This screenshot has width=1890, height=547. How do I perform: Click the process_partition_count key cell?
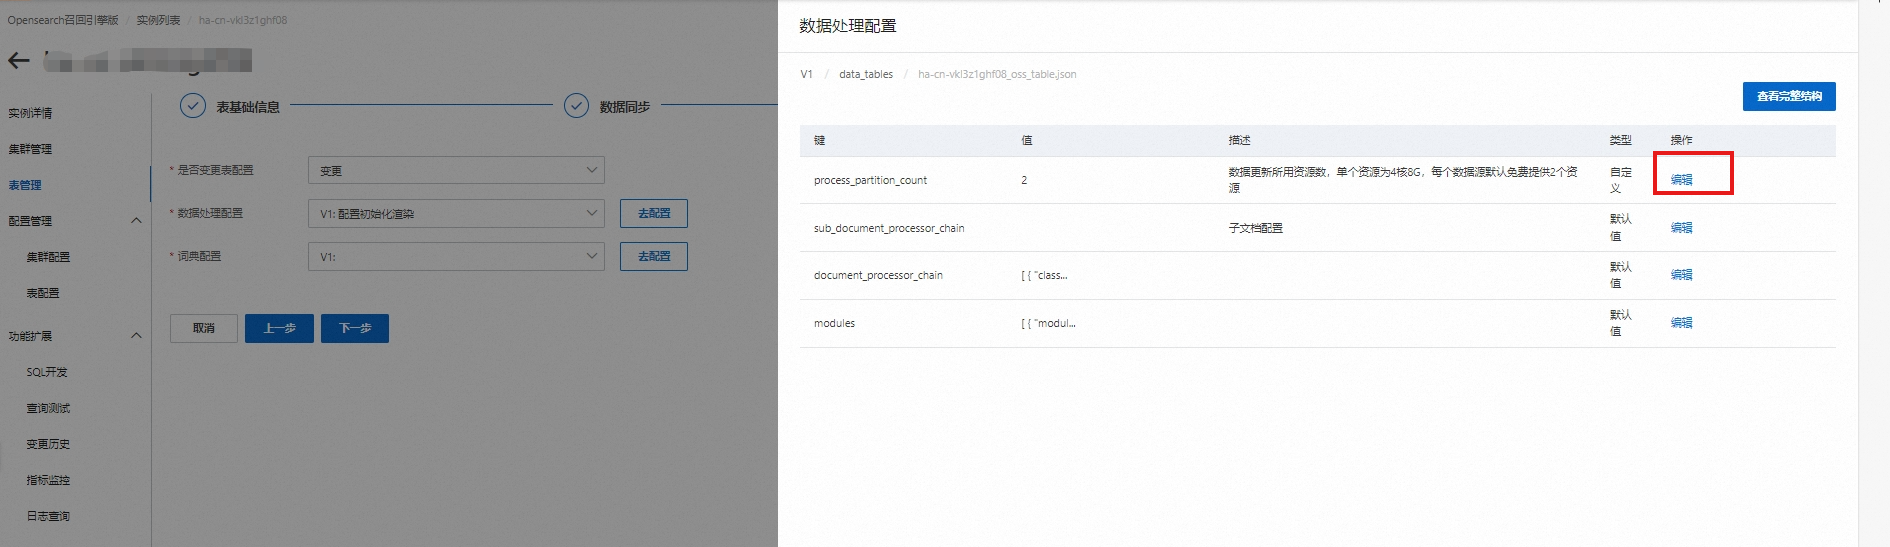(x=870, y=180)
